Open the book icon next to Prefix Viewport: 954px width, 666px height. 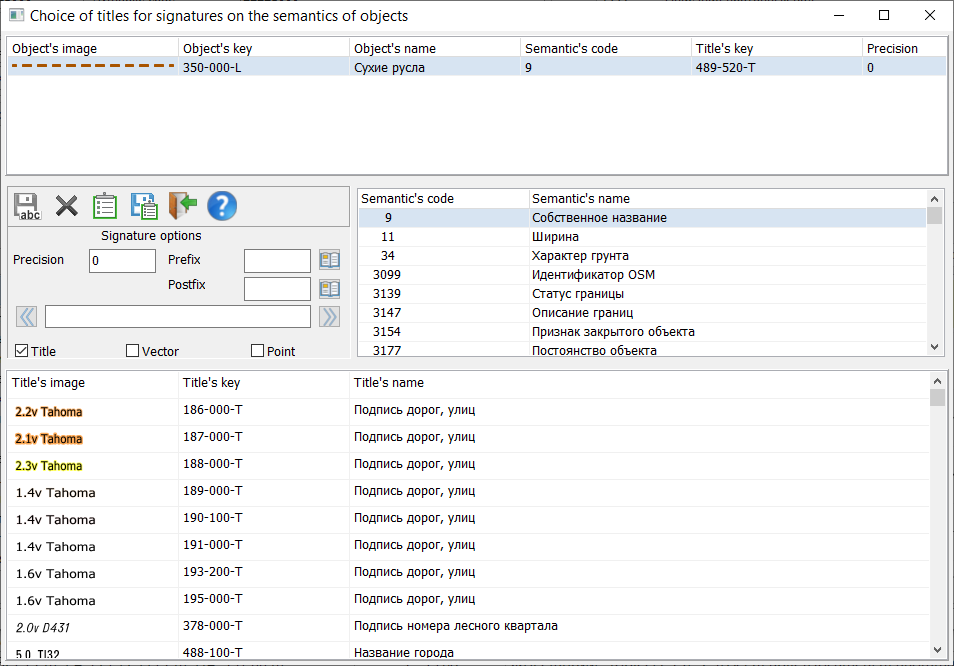(x=330, y=261)
